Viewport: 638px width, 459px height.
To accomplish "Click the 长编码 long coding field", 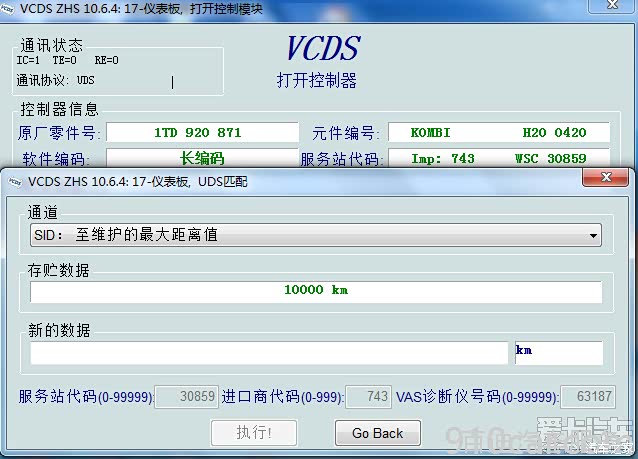I will point(202,158).
